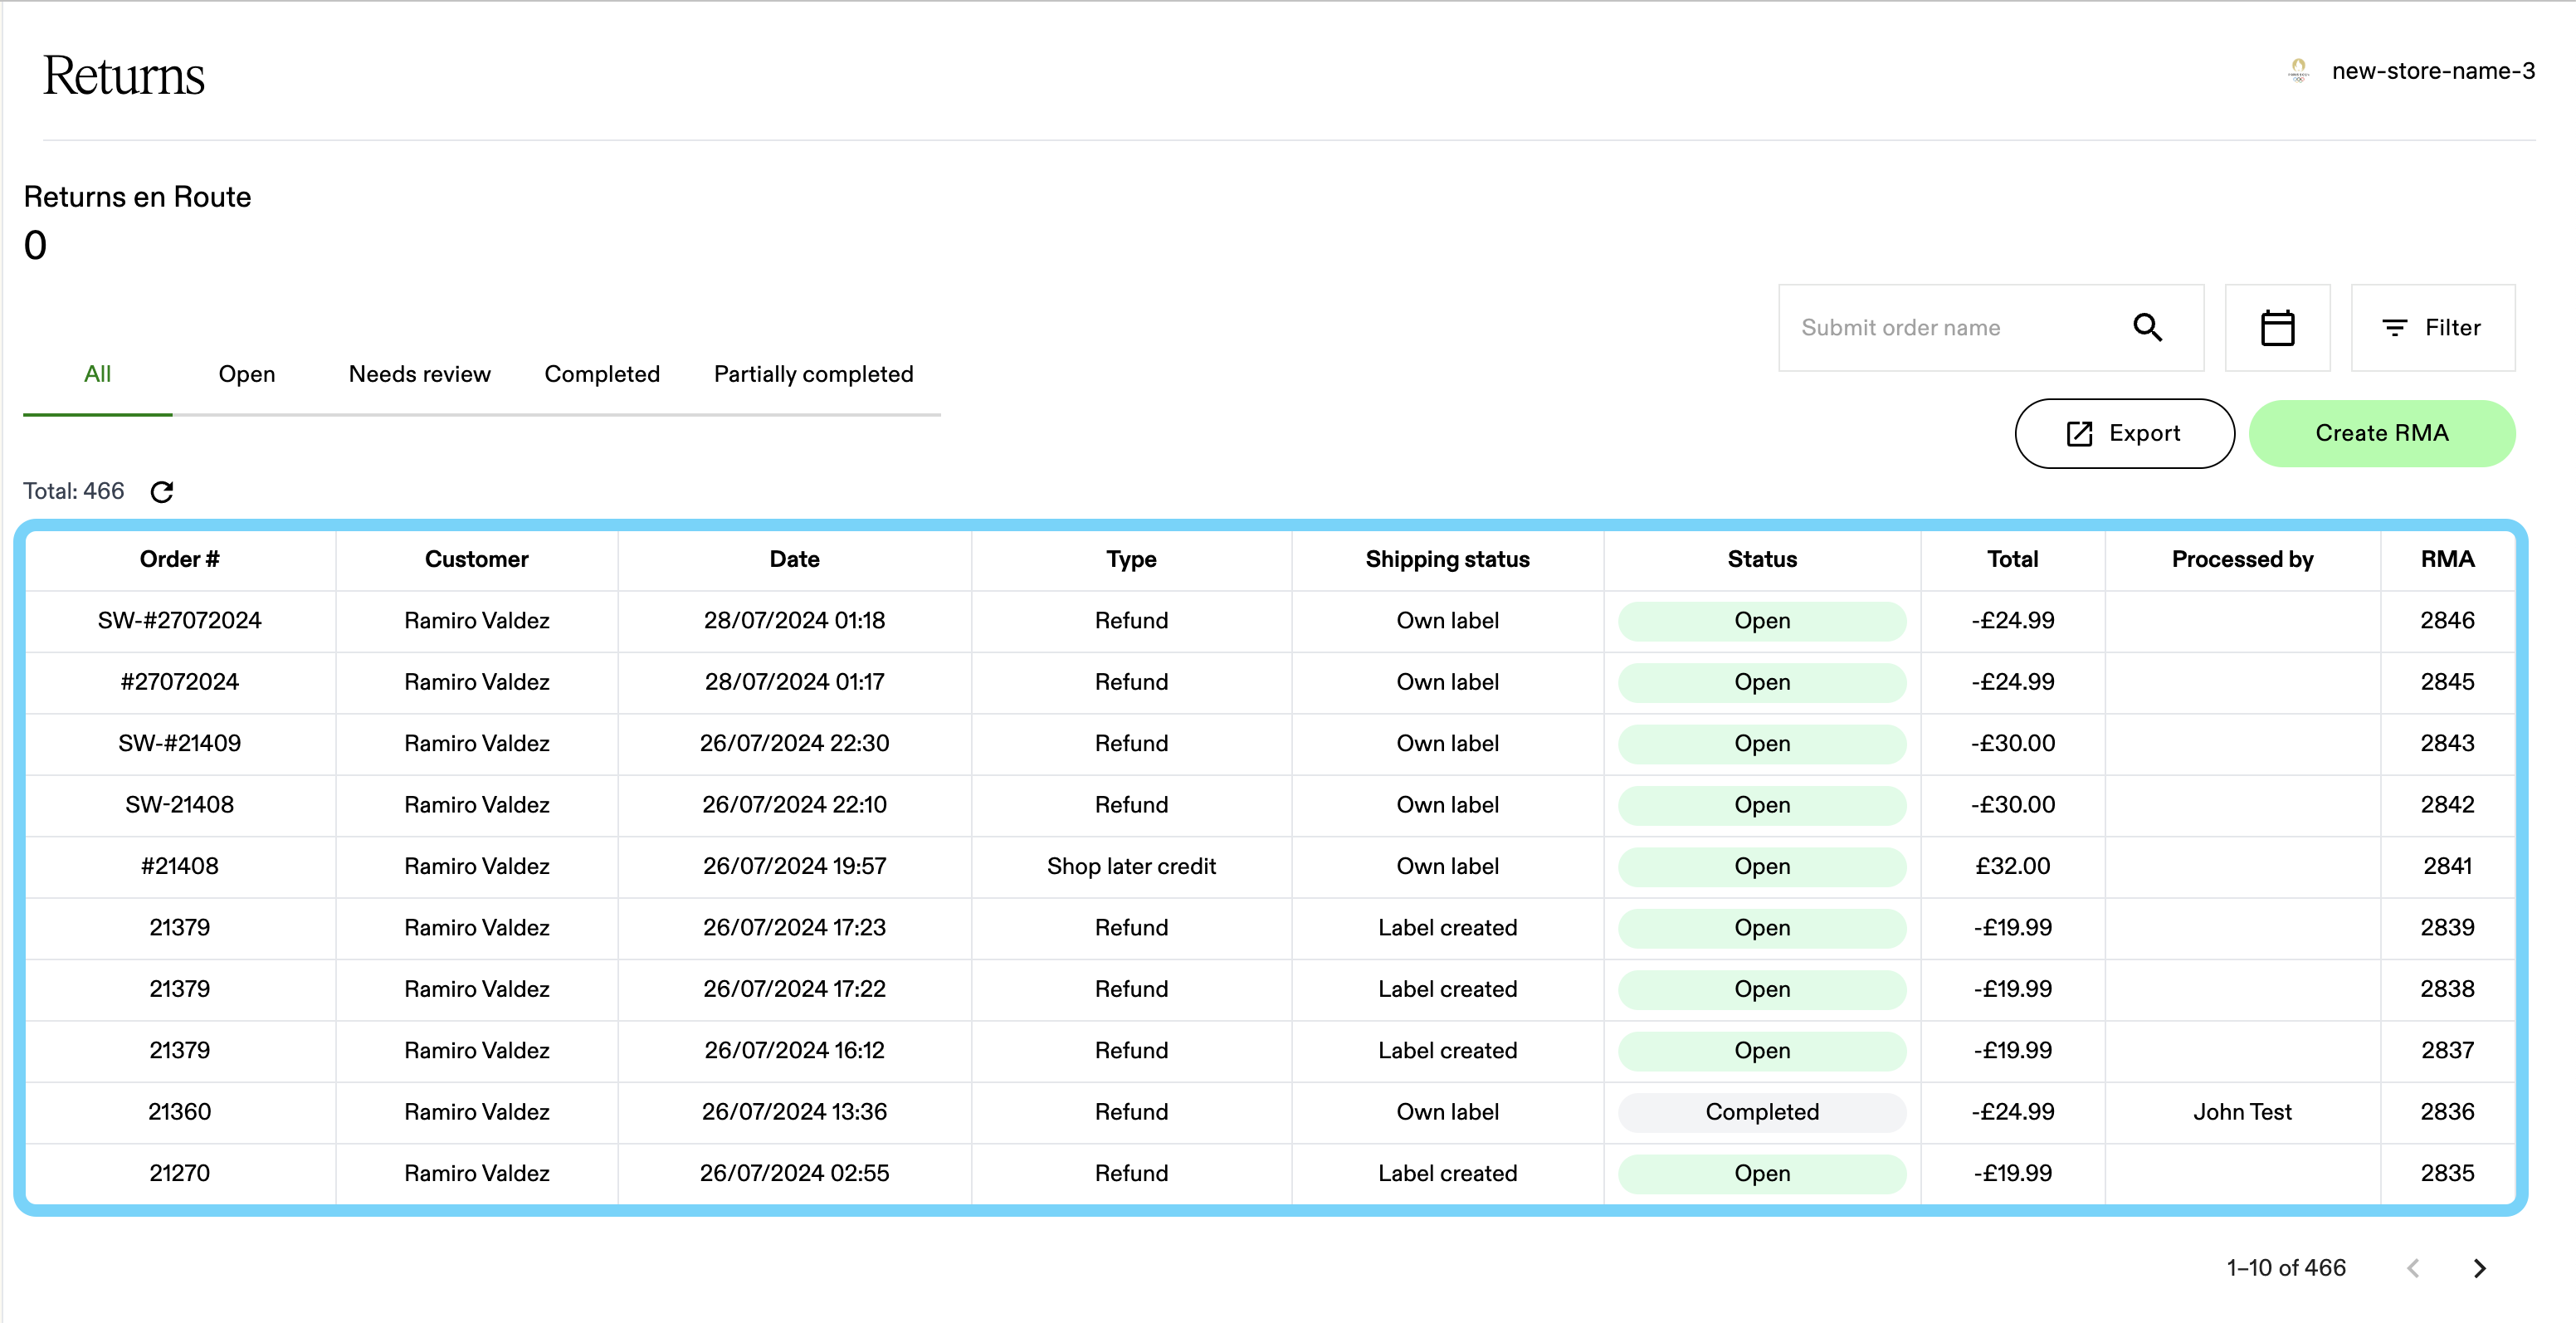
Task: Click the Completed status badge for RMA 2836
Action: coord(1762,1112)
